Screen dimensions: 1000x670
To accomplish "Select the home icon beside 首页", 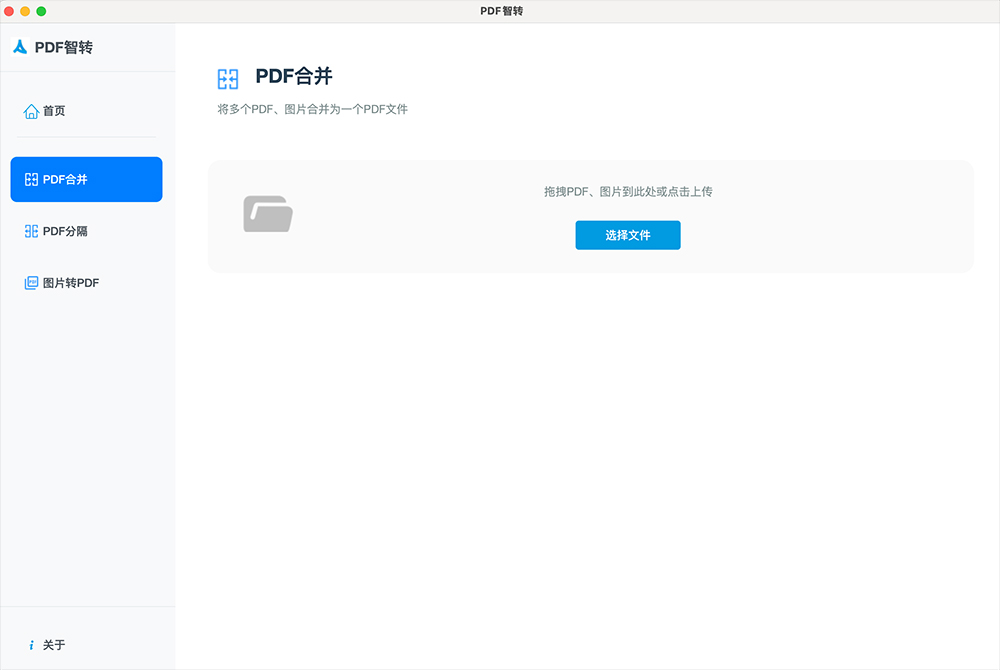I will coord(30,111).
